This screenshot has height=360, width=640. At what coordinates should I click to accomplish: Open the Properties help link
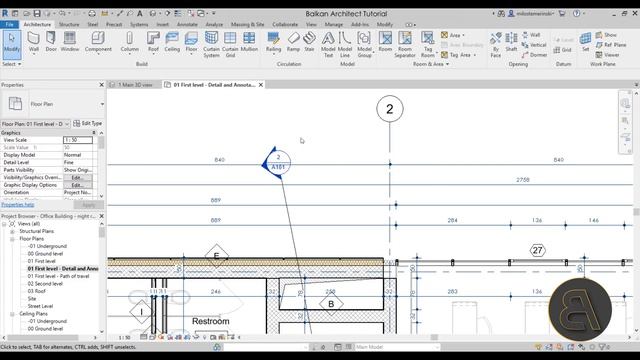(18, 205)
